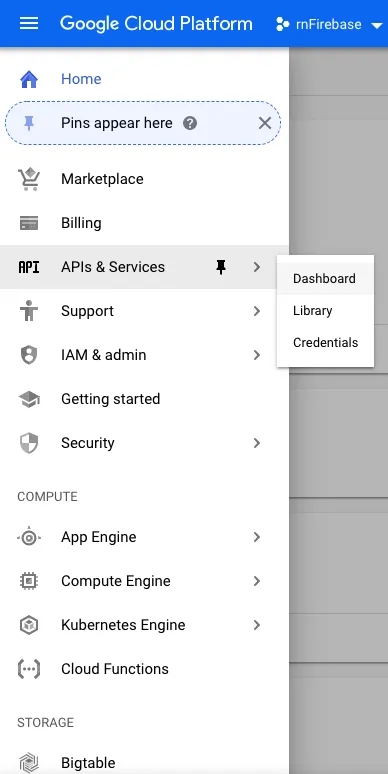Click the help question mark beside Pins
Image resolution: width=388 pixels, height=774 pixels.
pos(190,123)
